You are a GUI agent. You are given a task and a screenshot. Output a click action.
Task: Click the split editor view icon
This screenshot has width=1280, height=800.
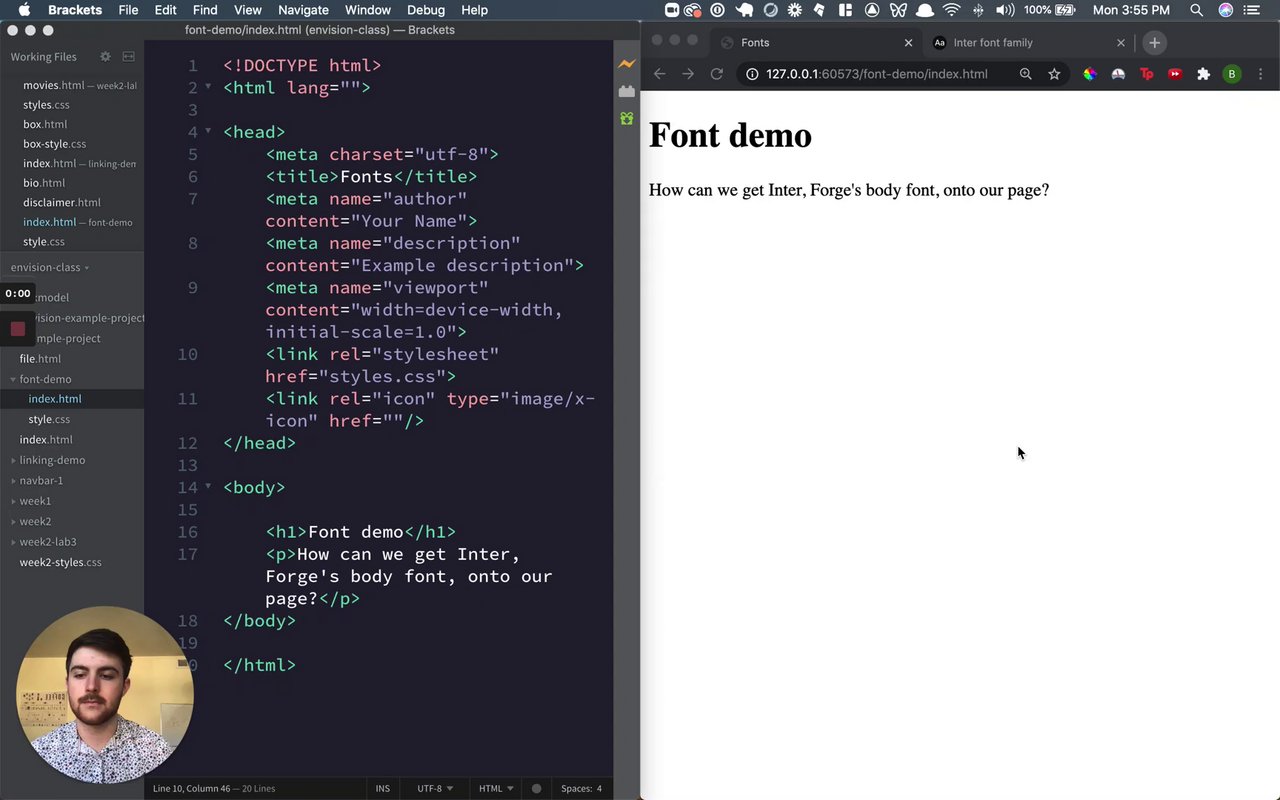coord(128,57)
